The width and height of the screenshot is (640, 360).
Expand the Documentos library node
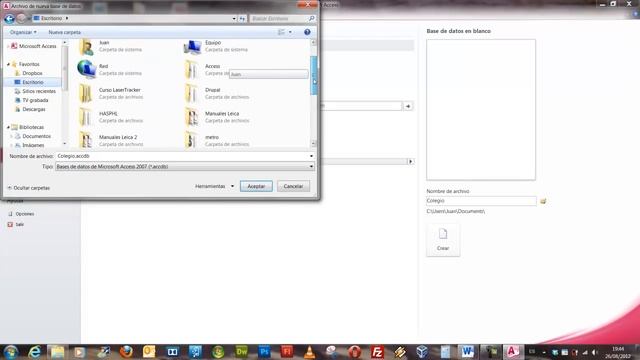tap(11, 136)
